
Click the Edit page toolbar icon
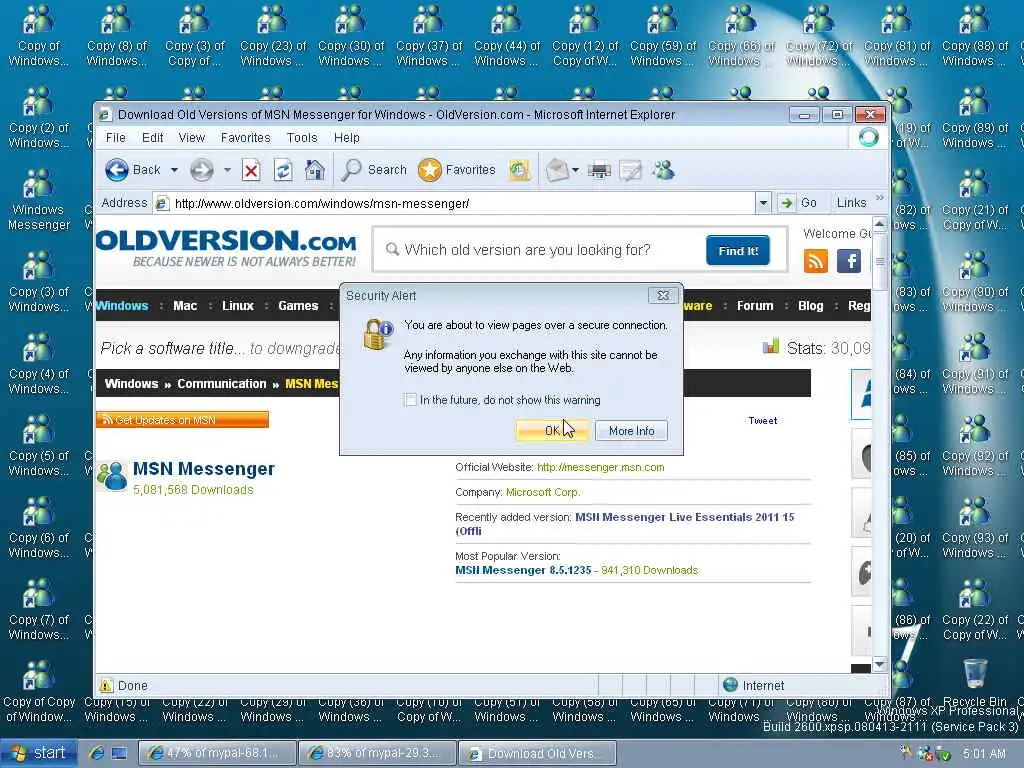[x=631, y=170]
